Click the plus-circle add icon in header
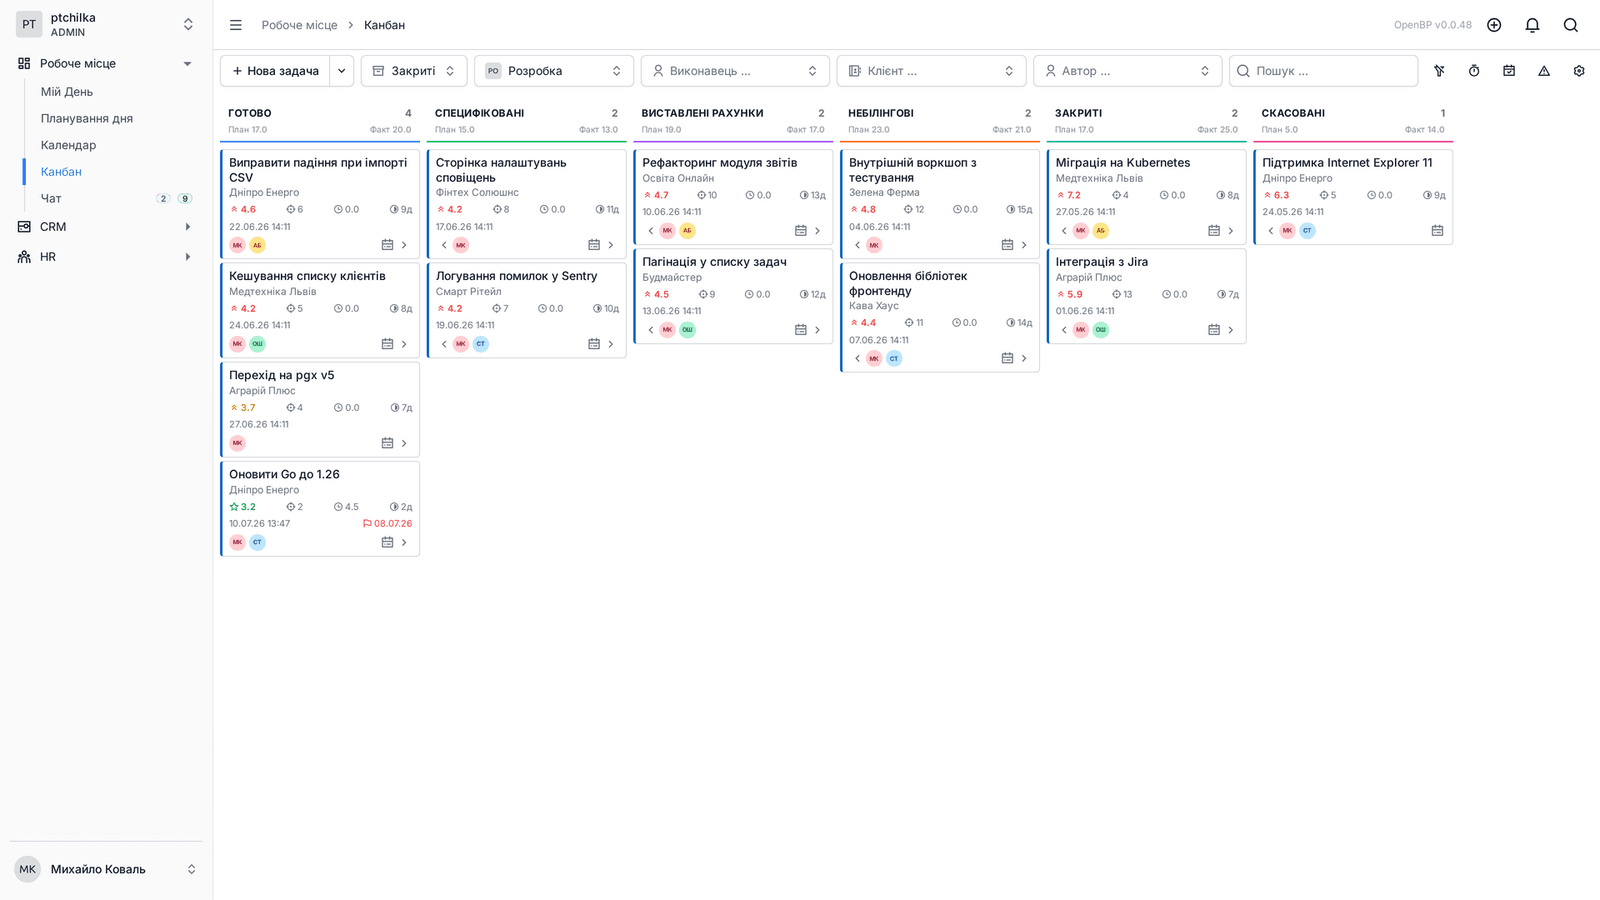 tap(1494, 25)
